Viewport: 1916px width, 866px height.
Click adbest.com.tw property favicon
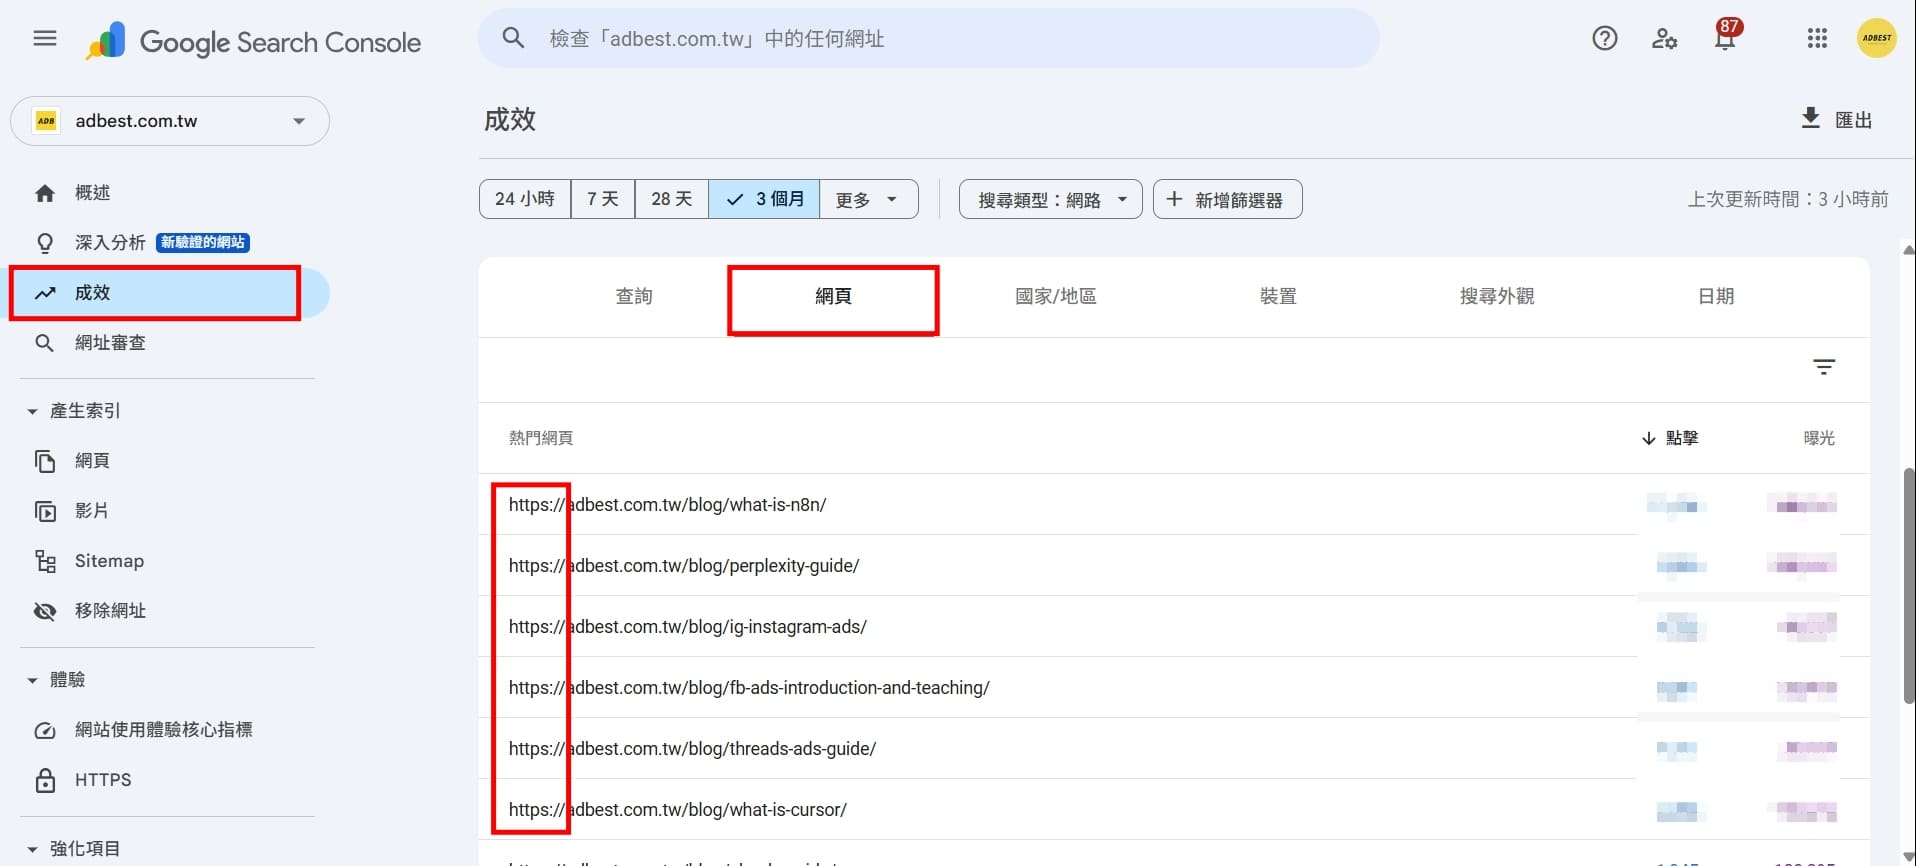click(46, 121)
